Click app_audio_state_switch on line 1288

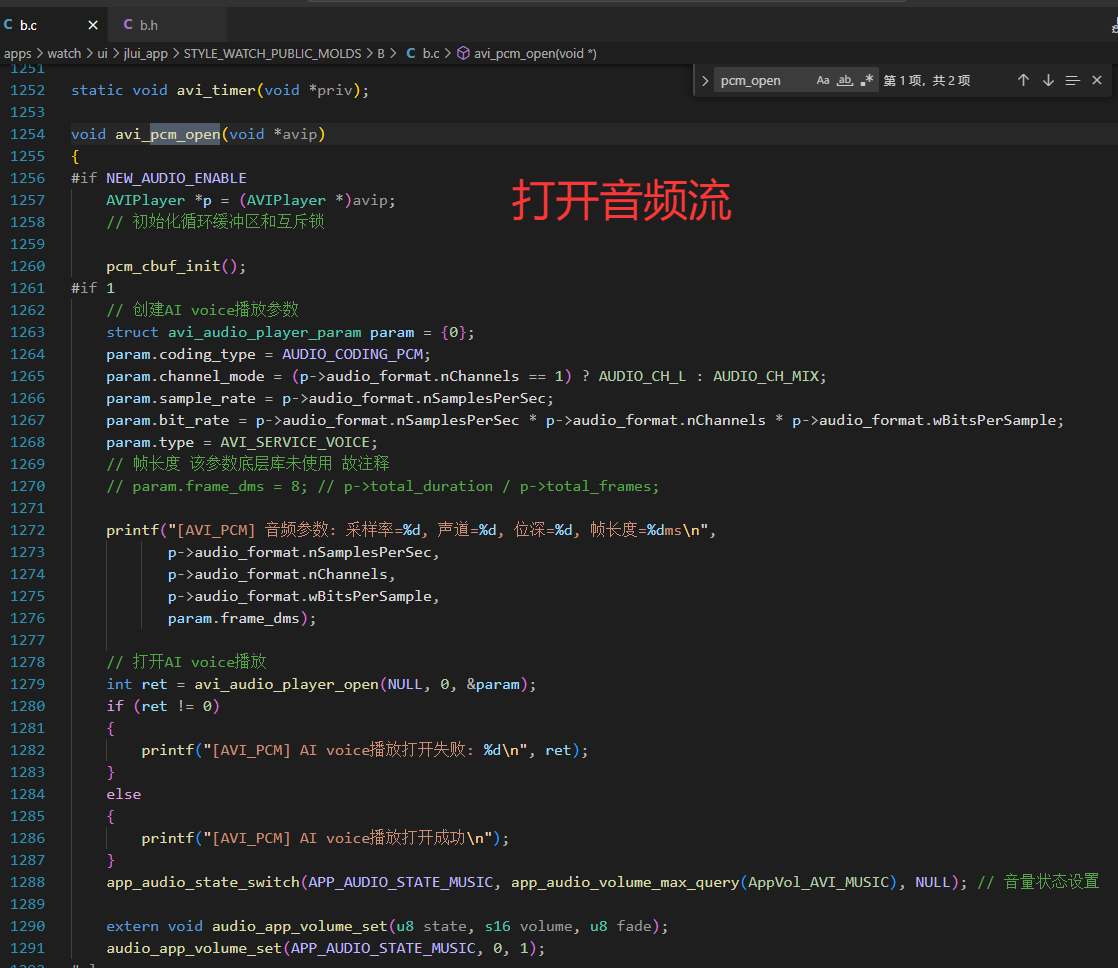(203, 882)
